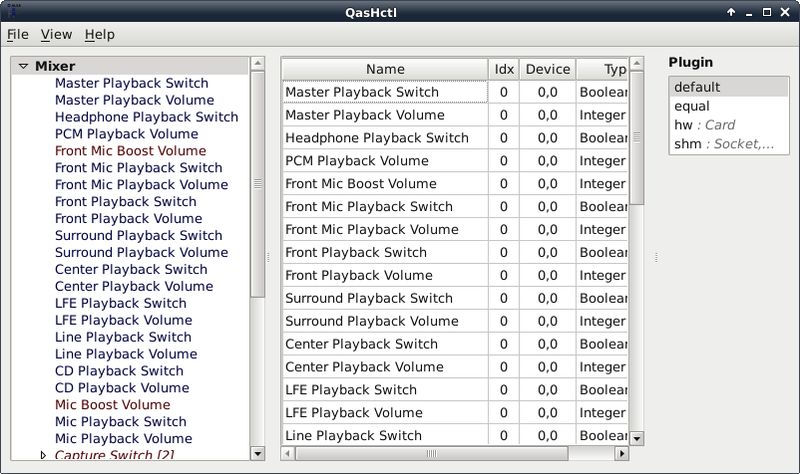
Task: Click the Type cell of LFE Playback Volume
Action: coord(603,412)
